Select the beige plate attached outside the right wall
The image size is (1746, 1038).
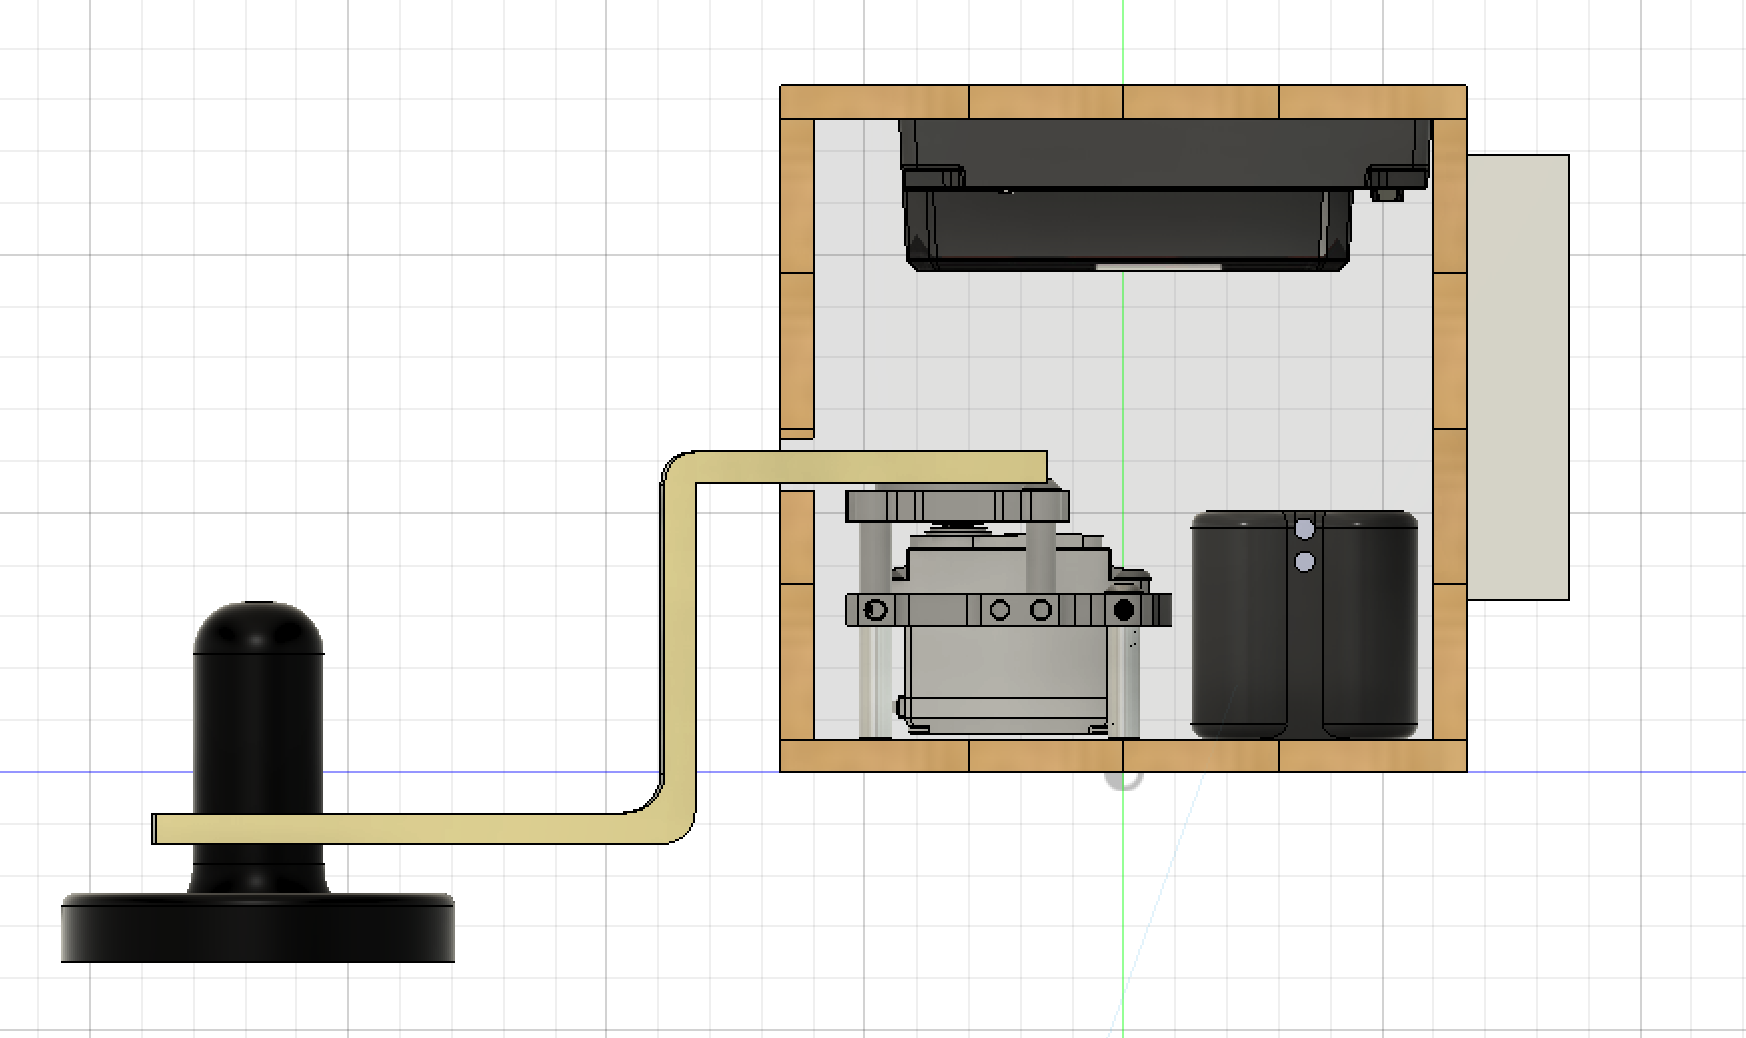[x=1518, y=377]
